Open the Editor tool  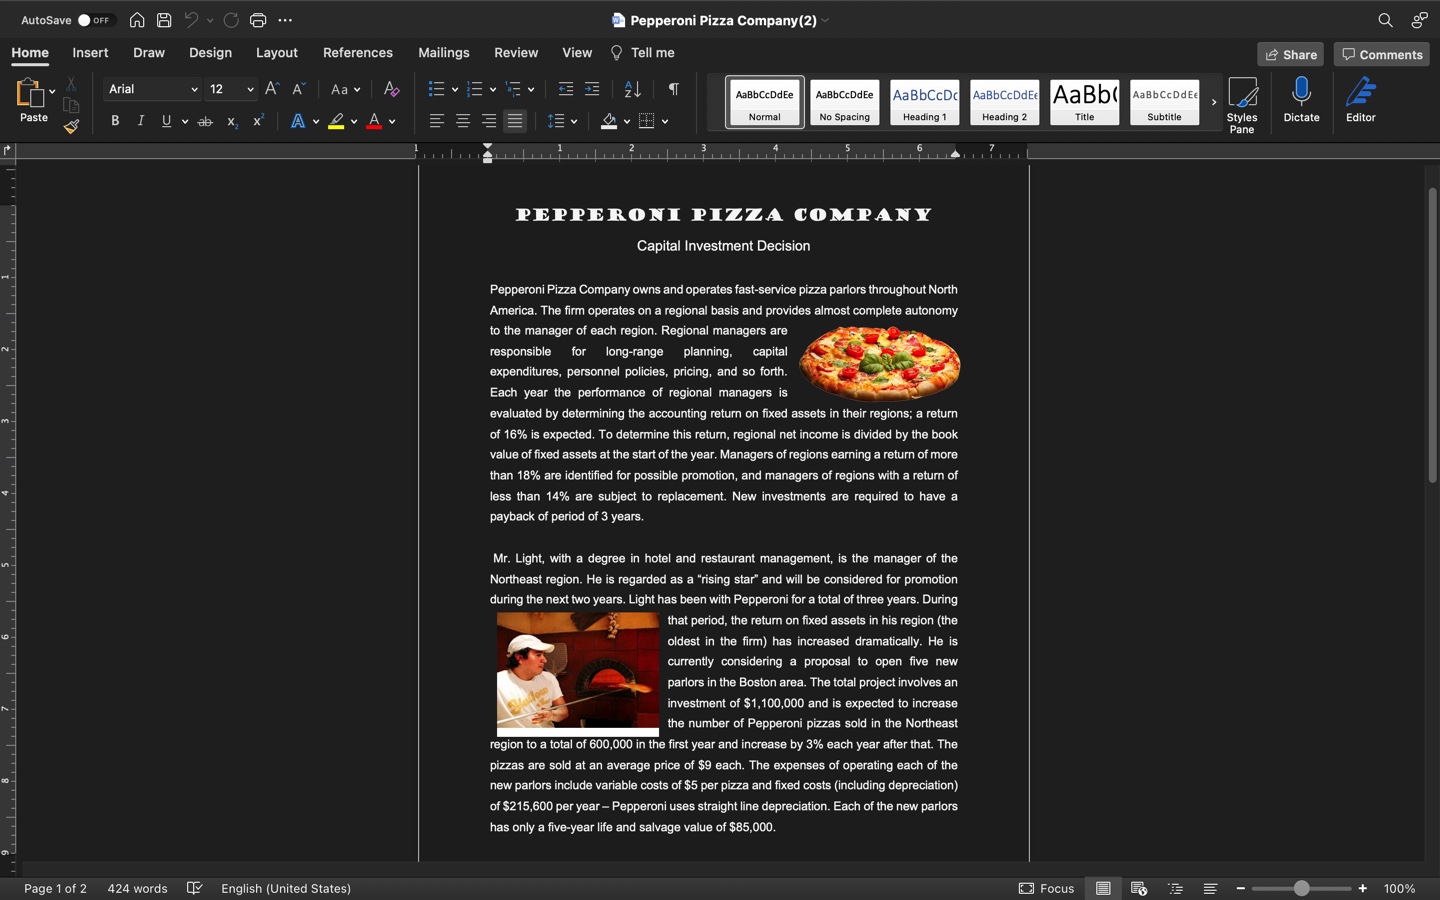[1360, 100]
